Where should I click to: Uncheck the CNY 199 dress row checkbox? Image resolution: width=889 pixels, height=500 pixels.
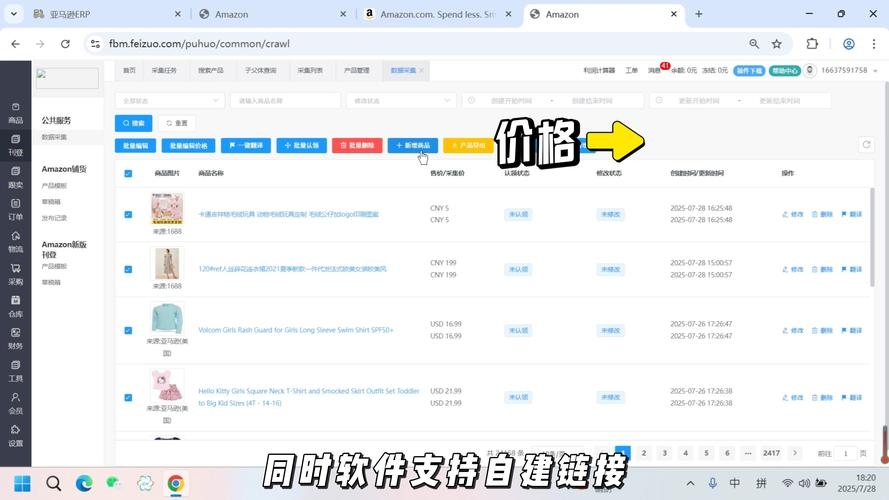click(x=128, y=269)
